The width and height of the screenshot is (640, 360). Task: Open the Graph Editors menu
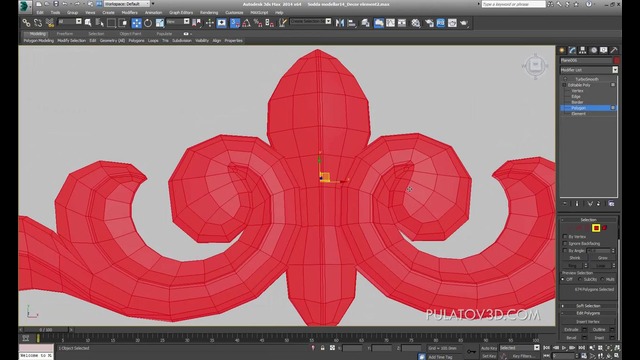(x=181, y=13)
